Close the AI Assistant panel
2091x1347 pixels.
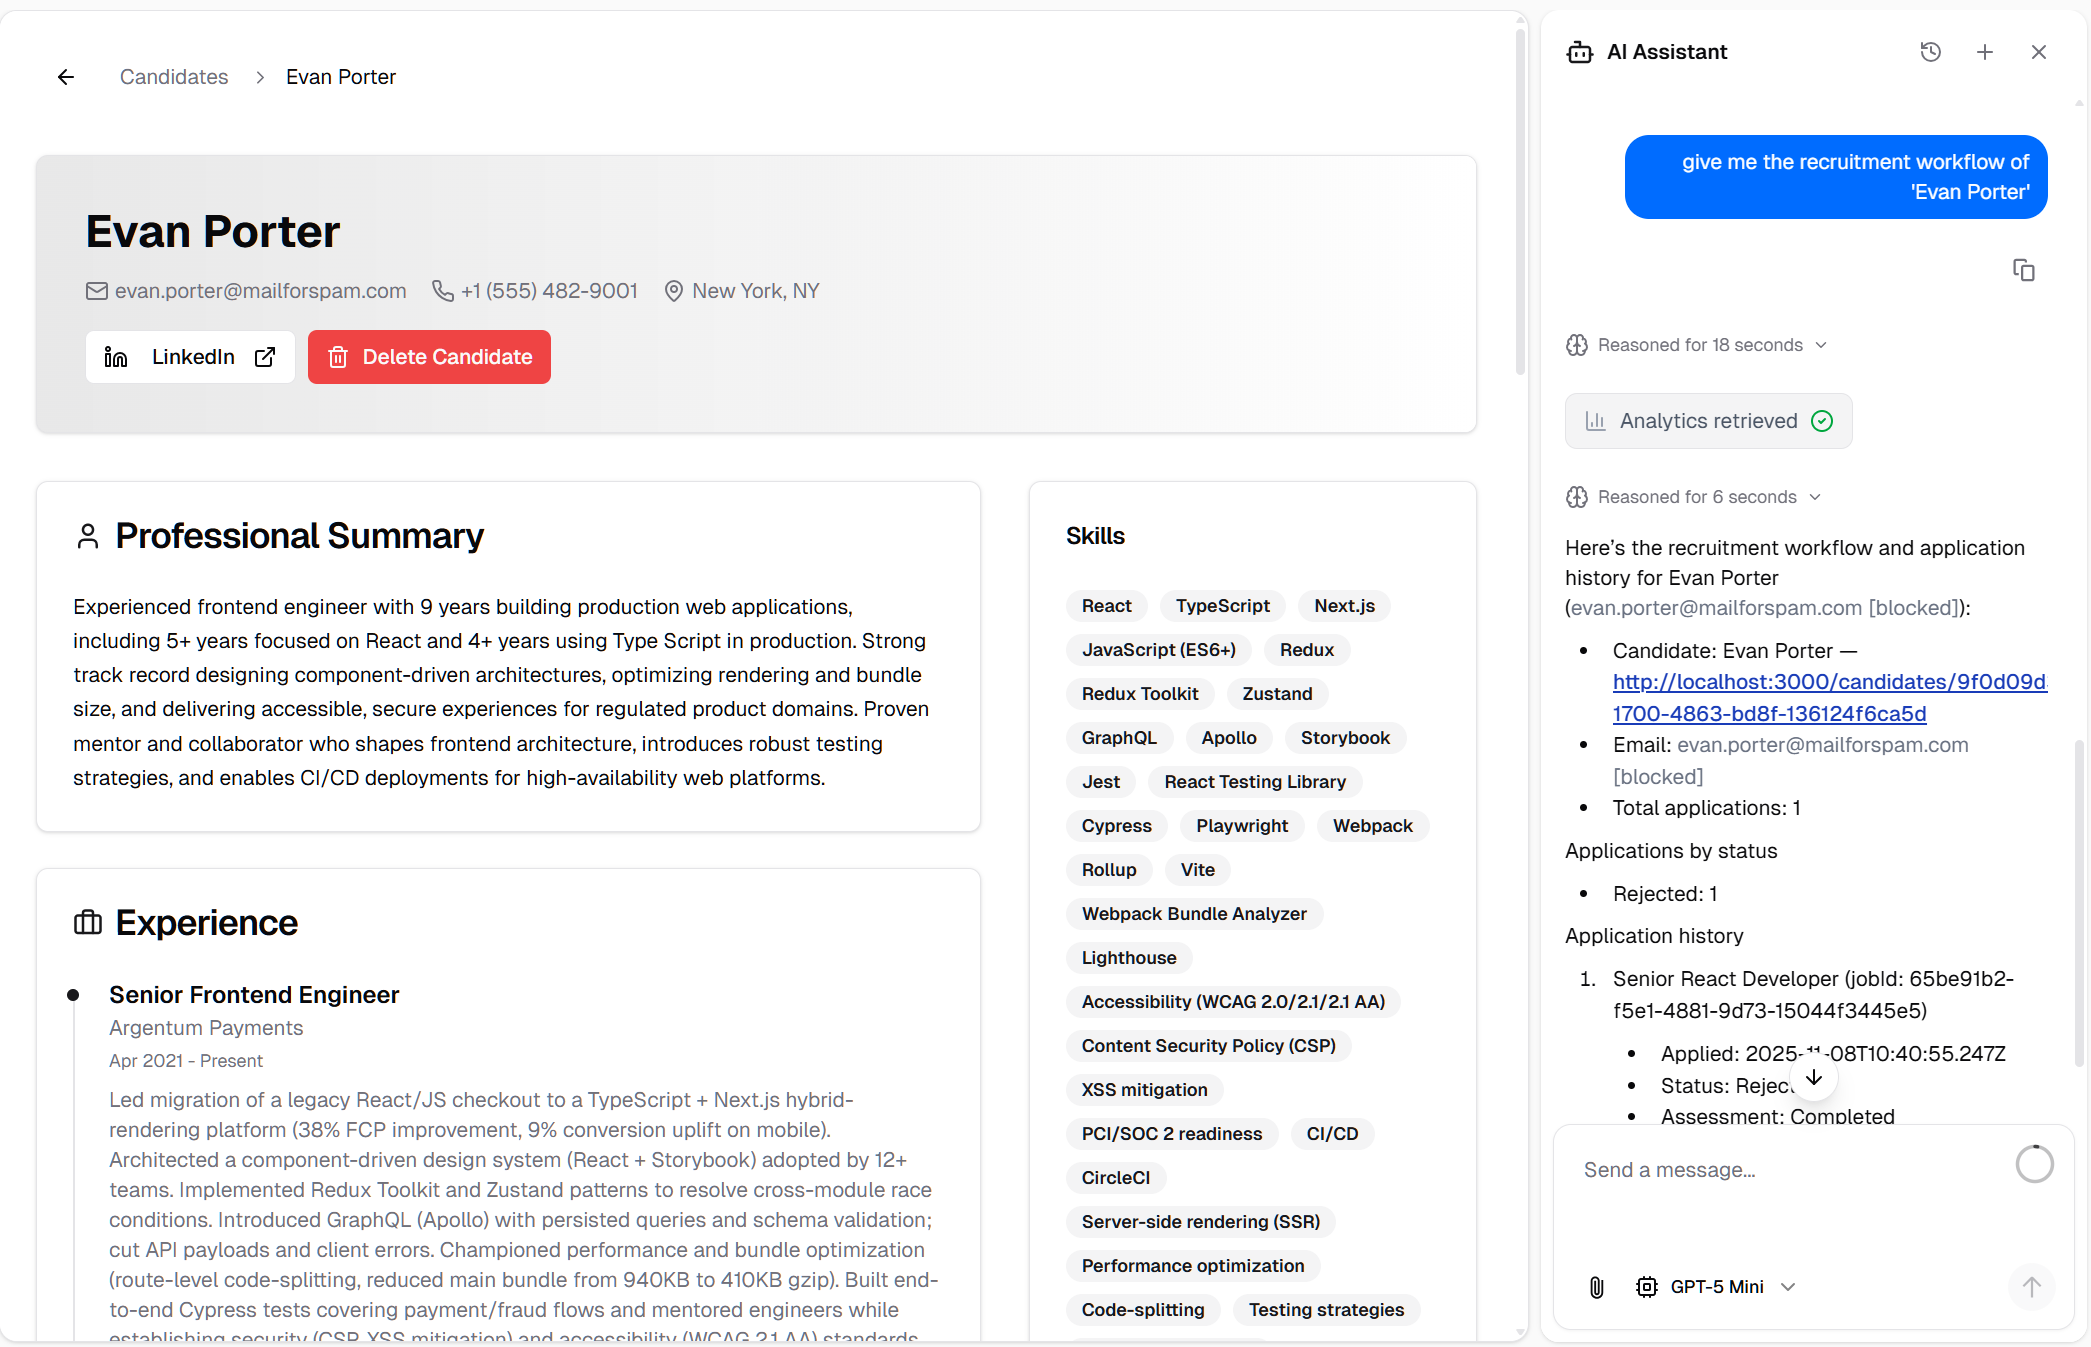tap(2038, 52)
